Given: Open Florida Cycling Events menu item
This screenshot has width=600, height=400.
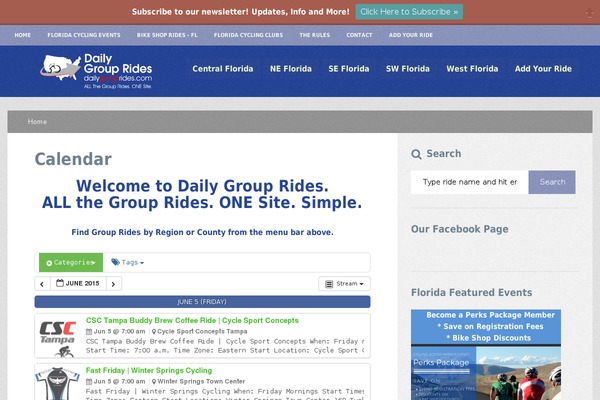Looking at the screenshot, I should pos(84,35).
